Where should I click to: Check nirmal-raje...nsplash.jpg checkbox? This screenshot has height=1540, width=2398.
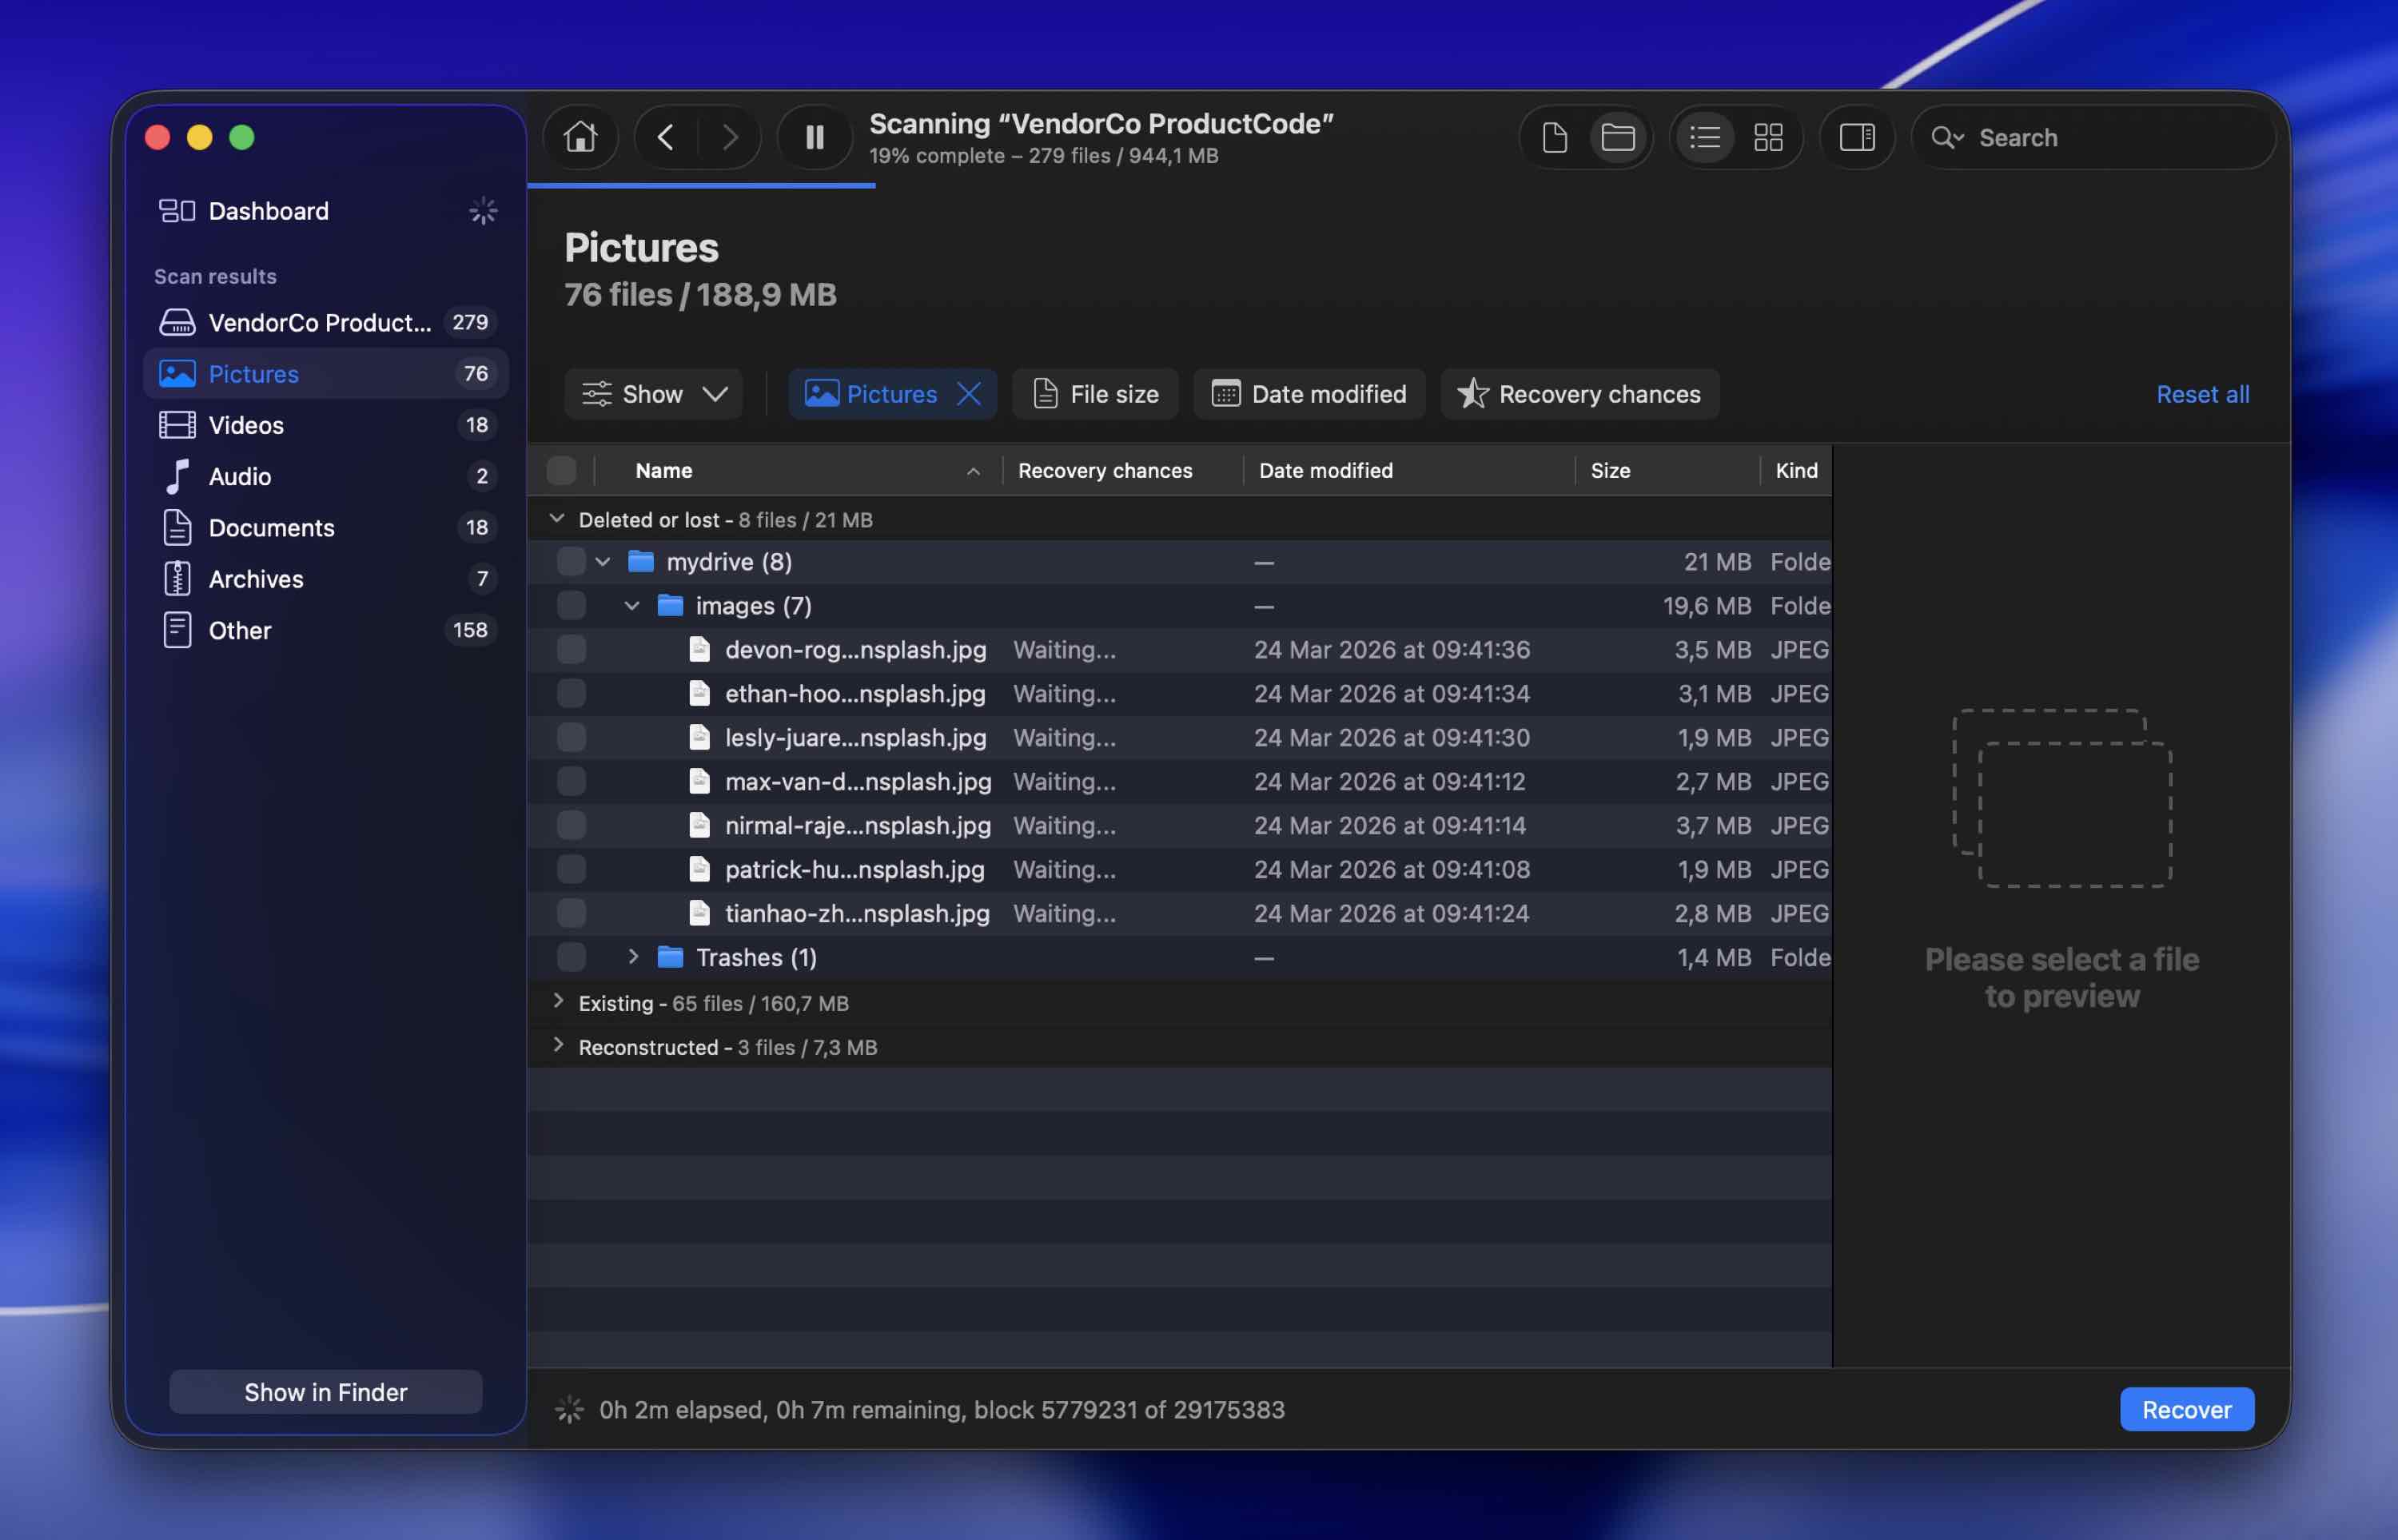pos(571,825)
